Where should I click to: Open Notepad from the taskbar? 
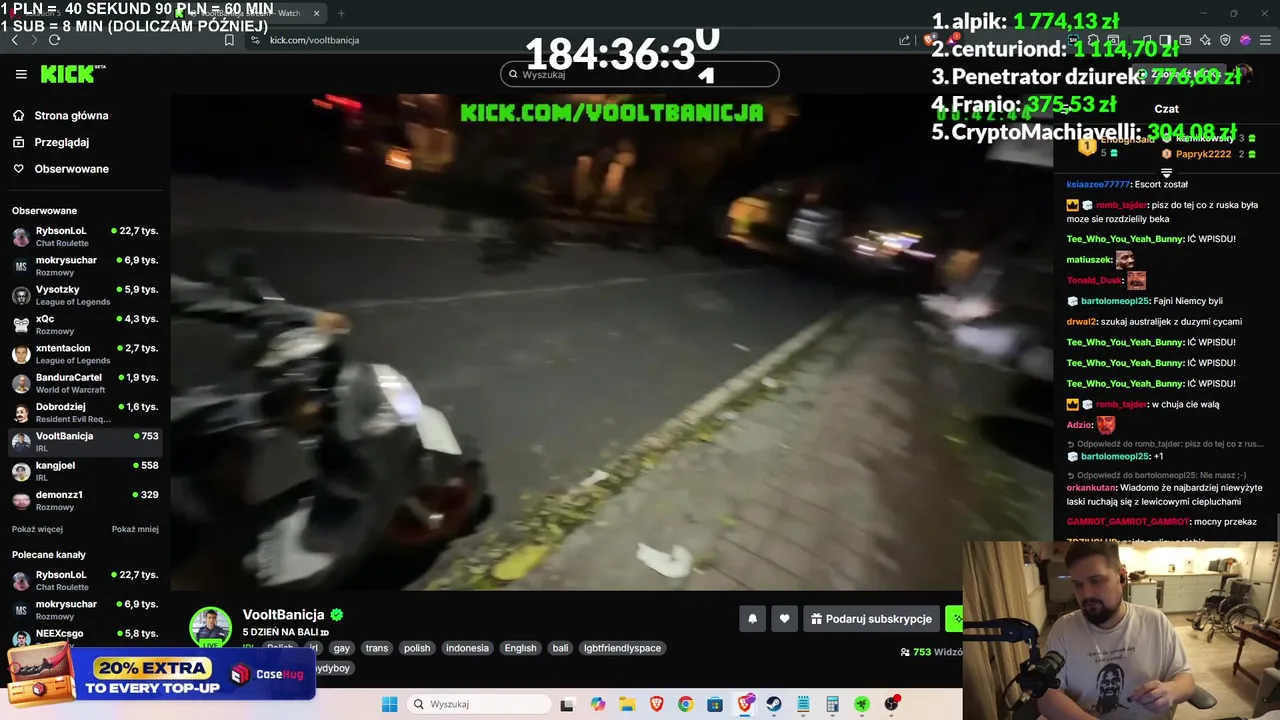pos(803,704)
